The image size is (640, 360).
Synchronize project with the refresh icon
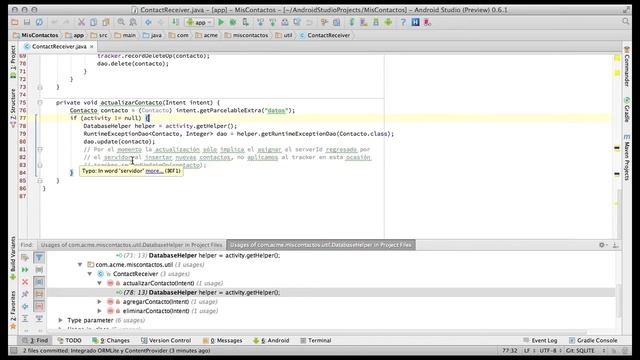(39, 22)
